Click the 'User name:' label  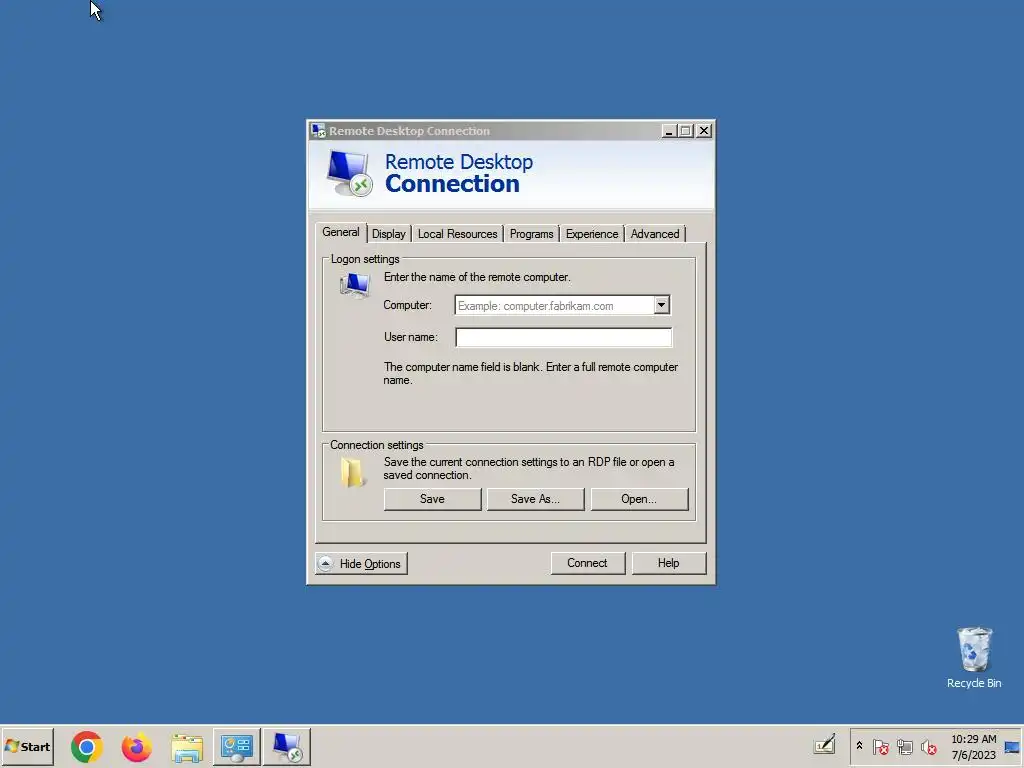pos(410,337)
